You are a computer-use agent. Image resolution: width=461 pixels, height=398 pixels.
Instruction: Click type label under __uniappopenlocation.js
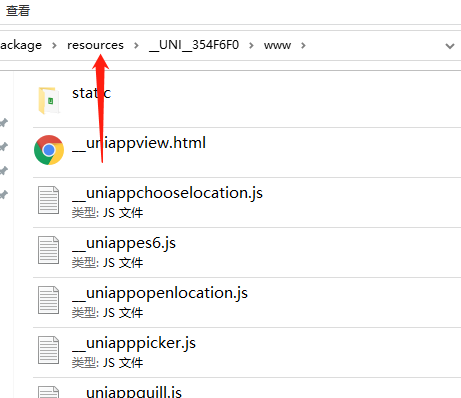pos(107,313)
